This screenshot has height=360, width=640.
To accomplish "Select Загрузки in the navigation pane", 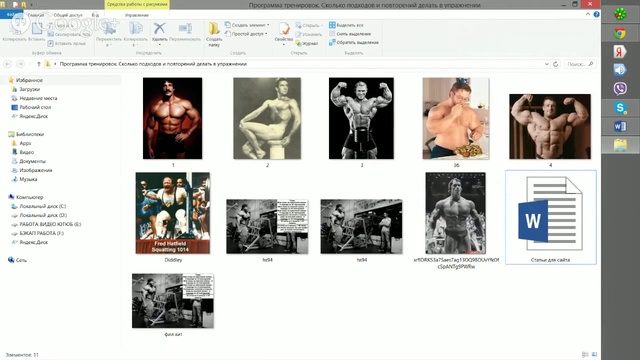I will (x=29, y=89).
